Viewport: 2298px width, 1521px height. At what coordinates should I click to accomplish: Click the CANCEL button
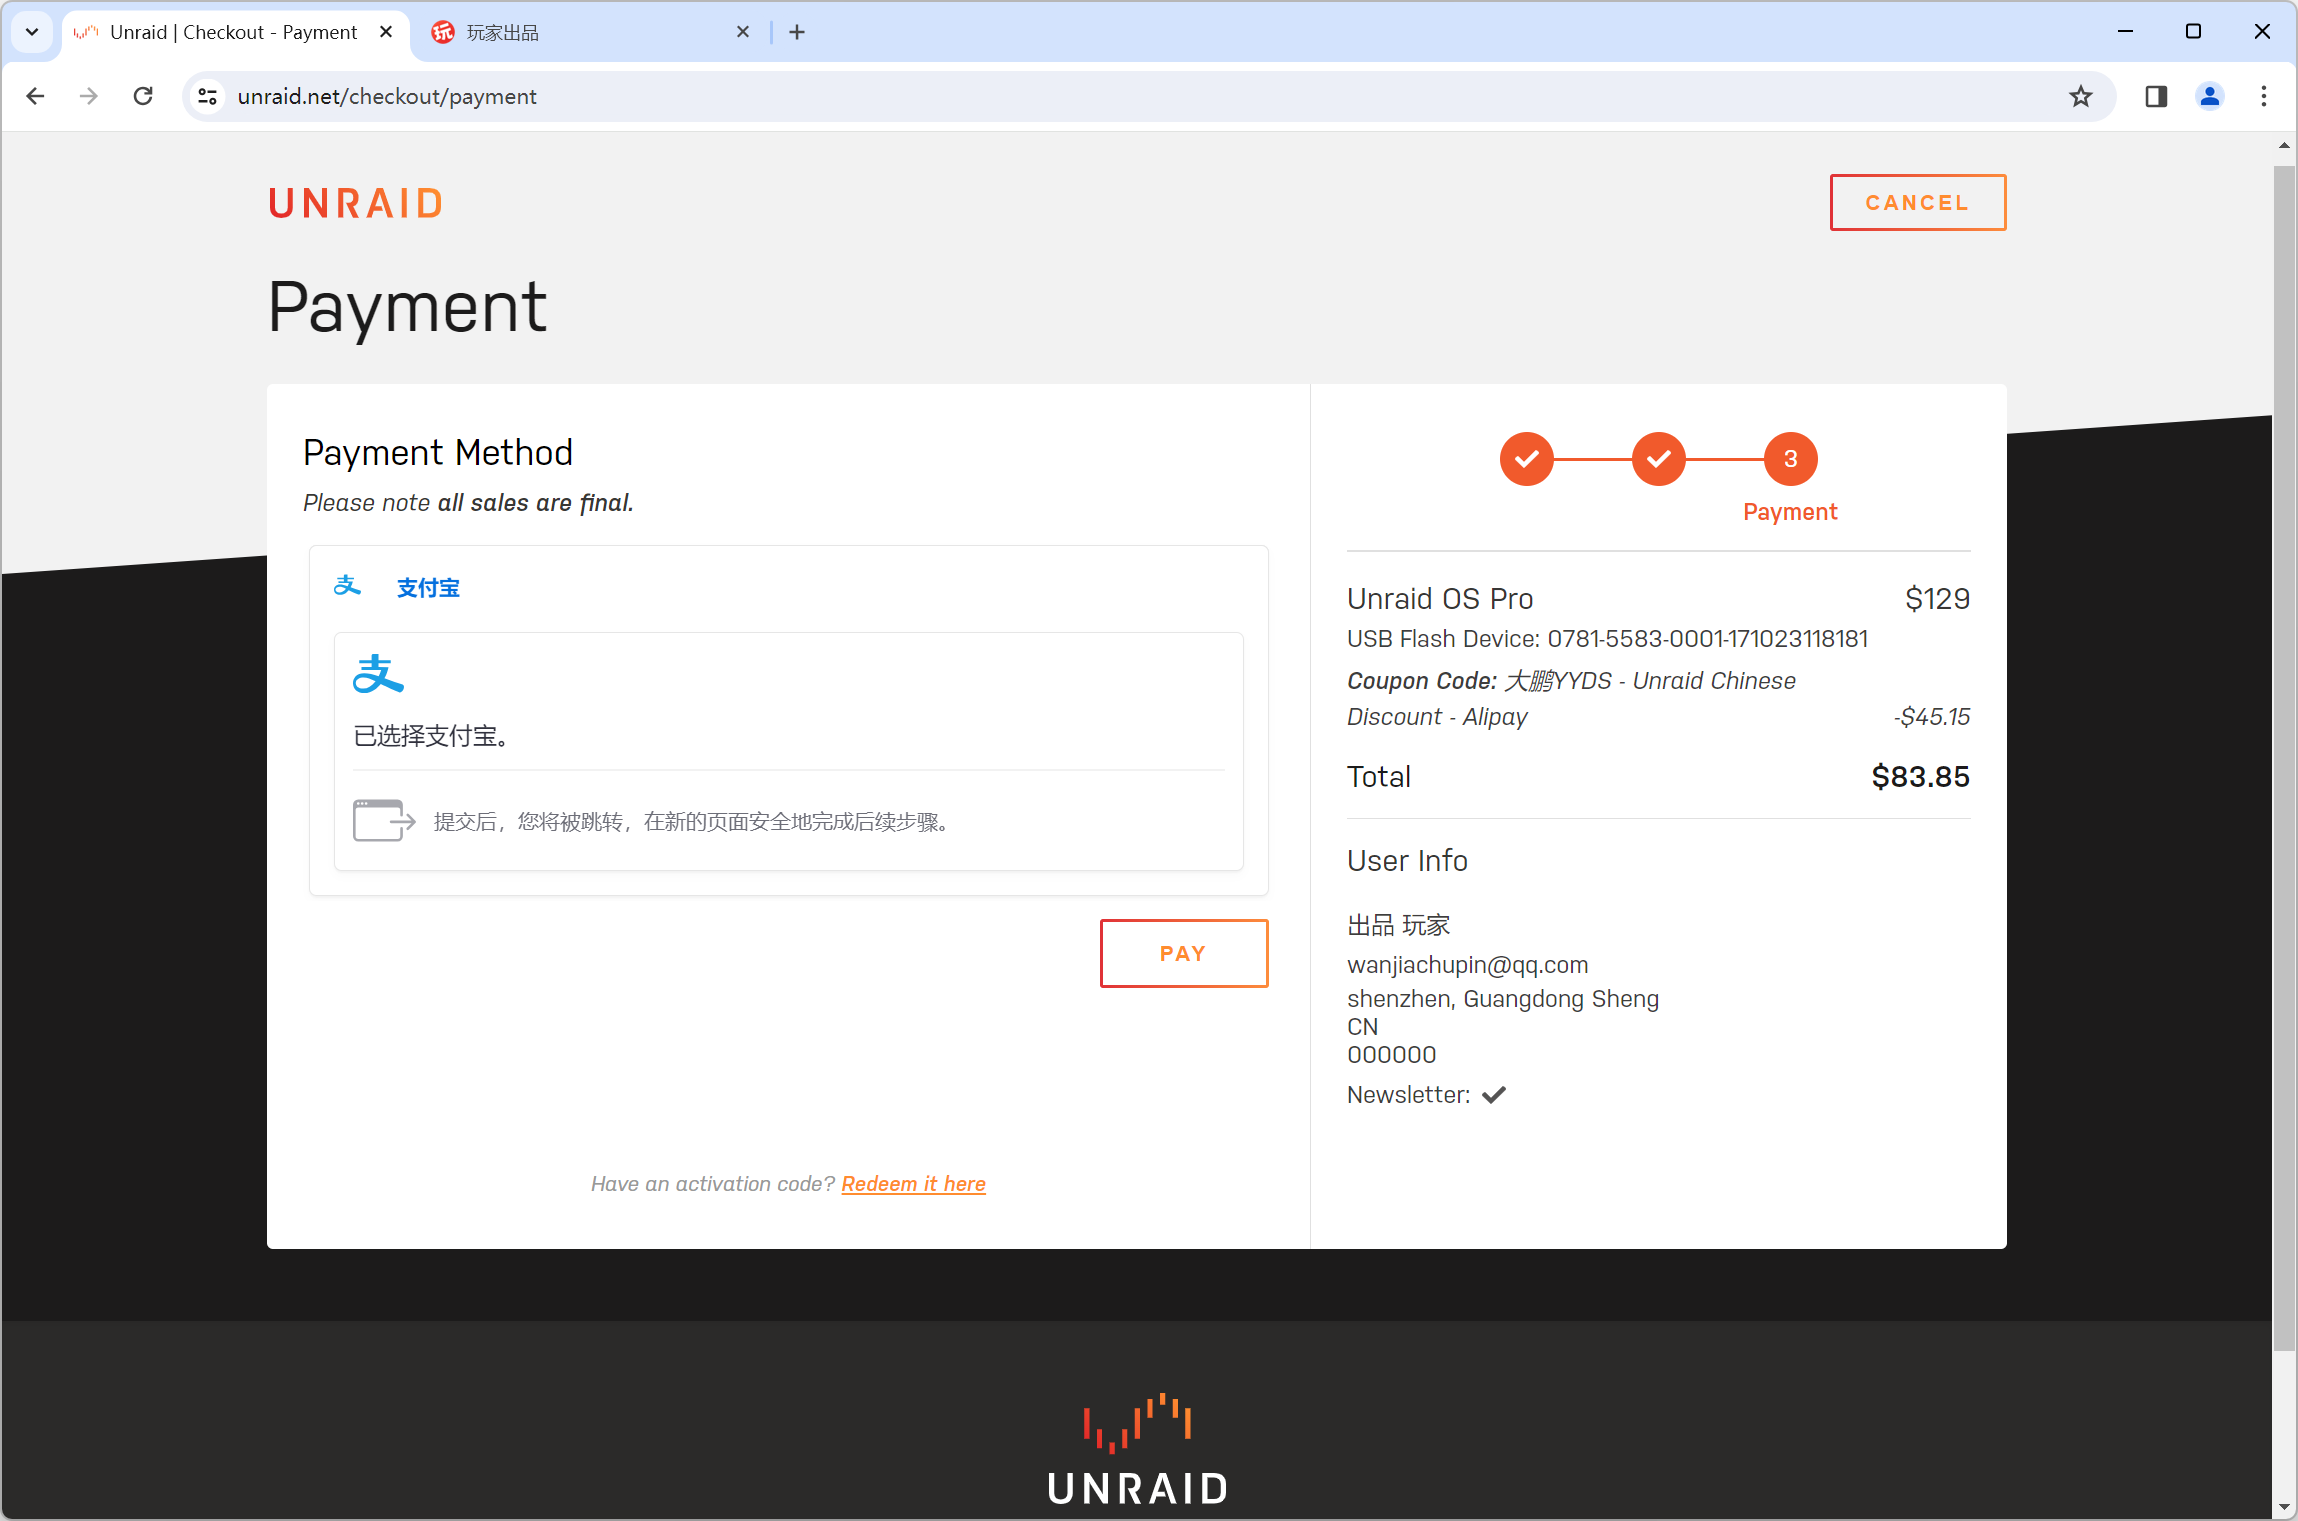tap(1917, 203)
